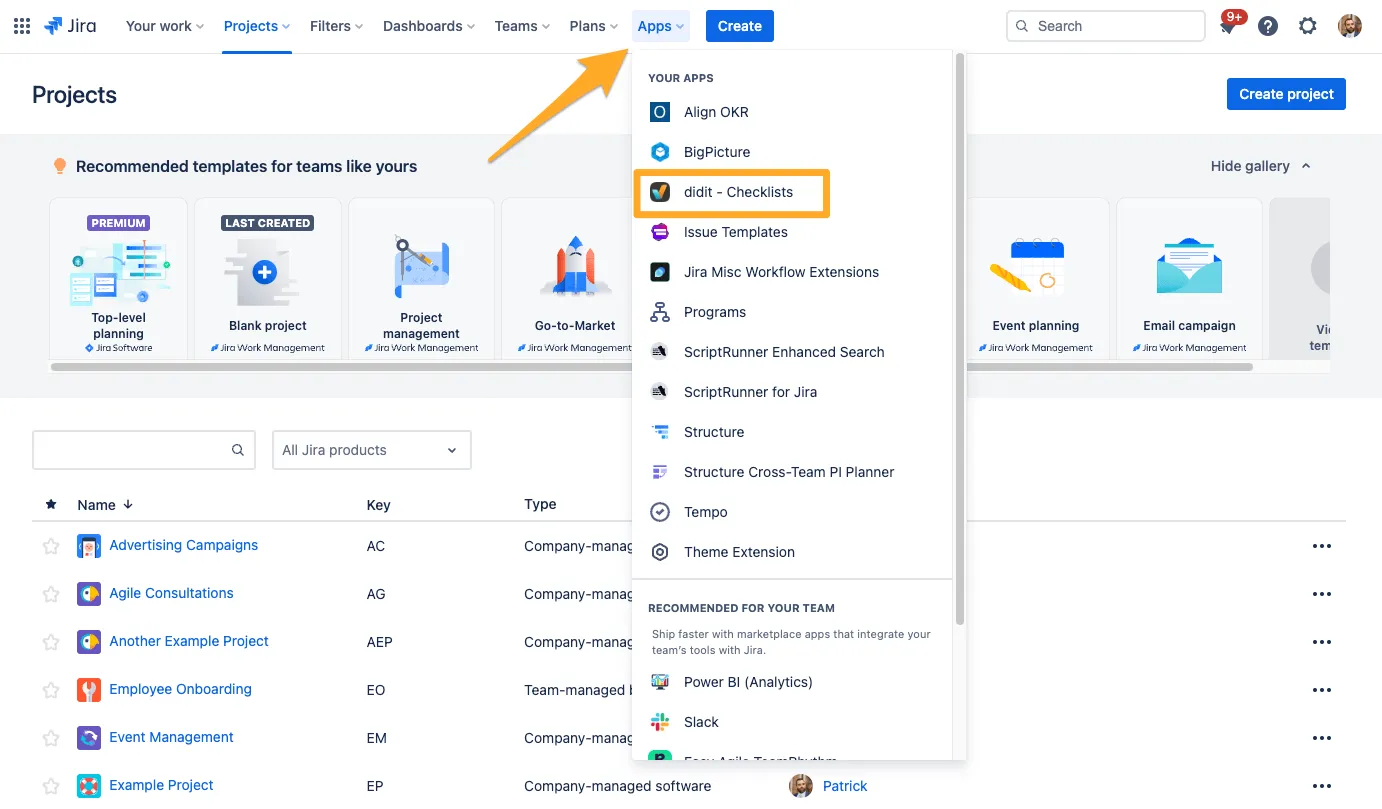Click the Jira Misc Workflow Extensions icon

tap(660, 272)
